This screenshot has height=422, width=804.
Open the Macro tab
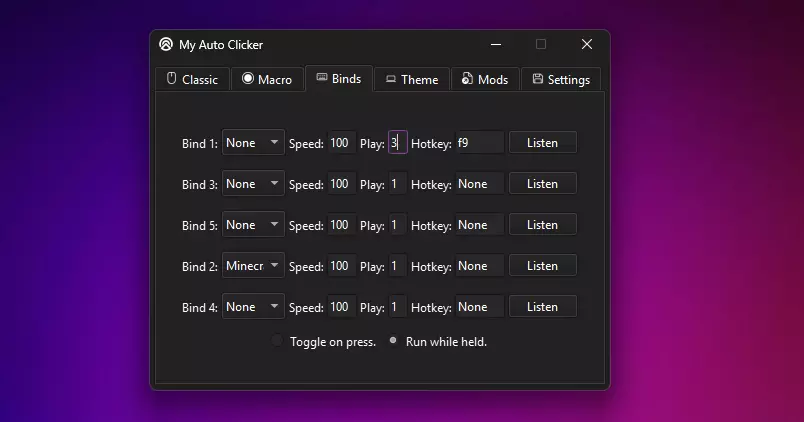pos(267,79)
